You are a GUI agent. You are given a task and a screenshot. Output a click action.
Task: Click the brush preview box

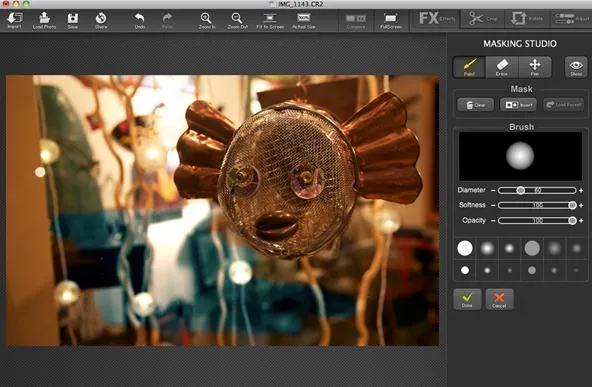tap(520, 156)
